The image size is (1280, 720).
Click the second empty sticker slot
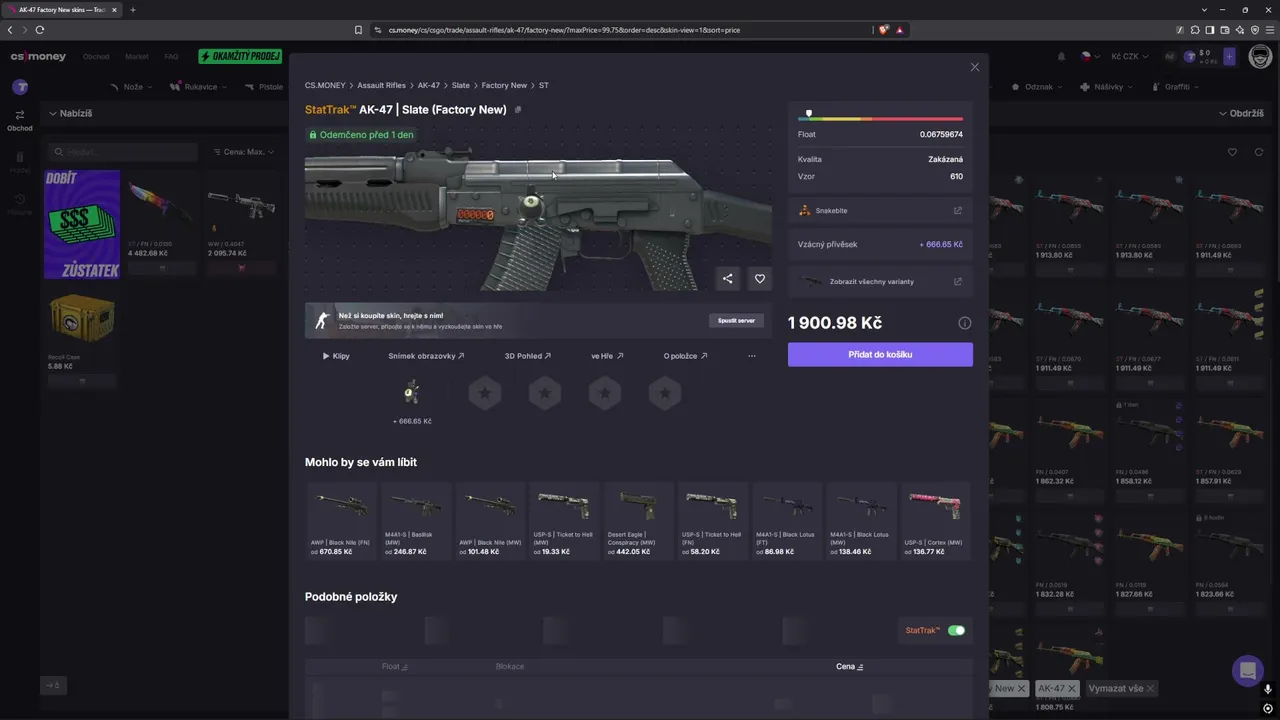(545, 394)
